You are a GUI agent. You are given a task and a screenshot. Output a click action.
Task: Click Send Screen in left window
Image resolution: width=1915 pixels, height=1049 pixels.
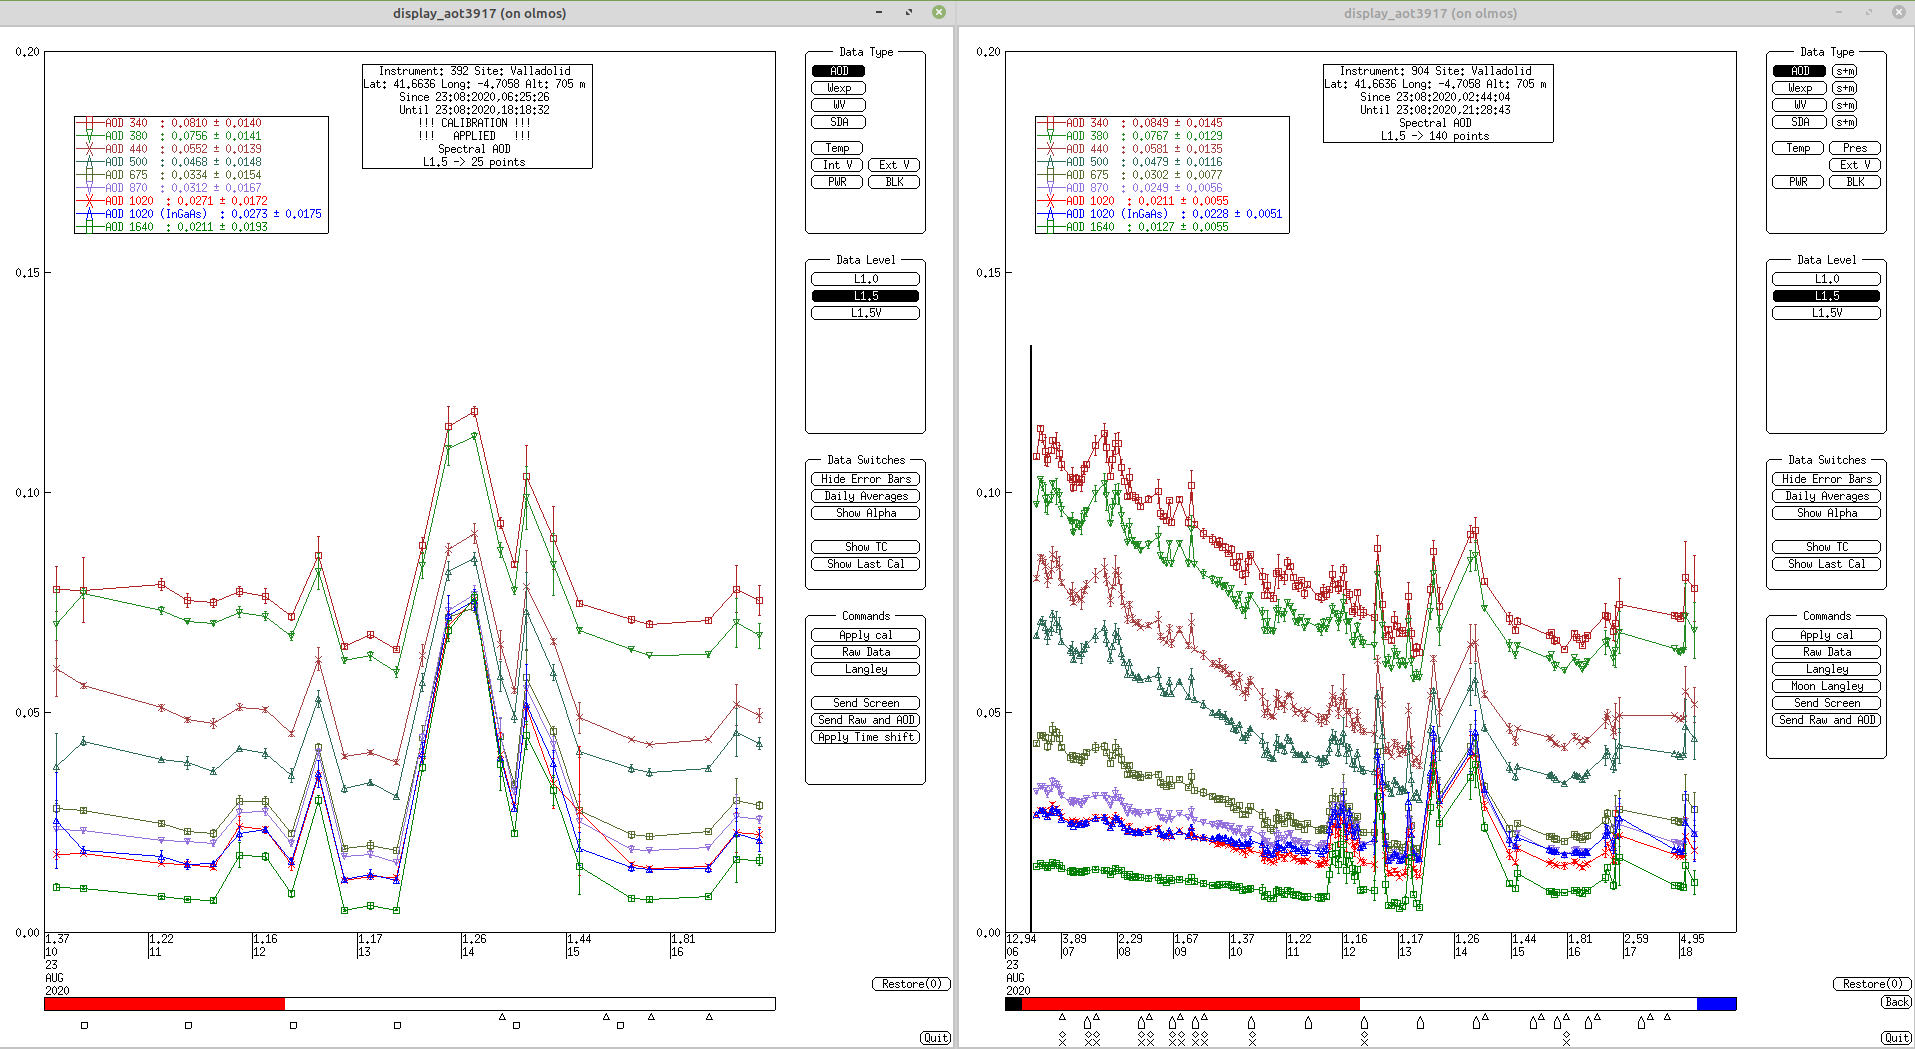(865, 703)
